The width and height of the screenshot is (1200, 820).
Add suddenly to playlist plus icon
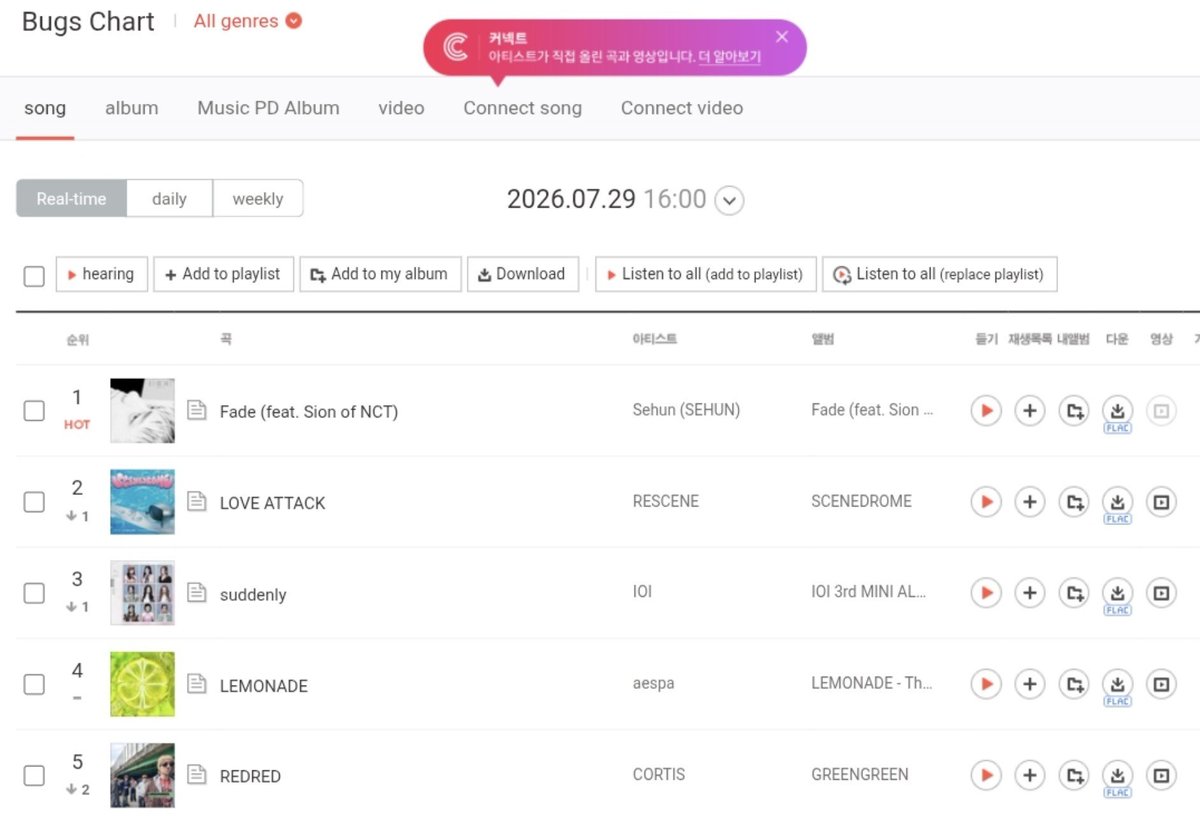[x=1030, y=593]
